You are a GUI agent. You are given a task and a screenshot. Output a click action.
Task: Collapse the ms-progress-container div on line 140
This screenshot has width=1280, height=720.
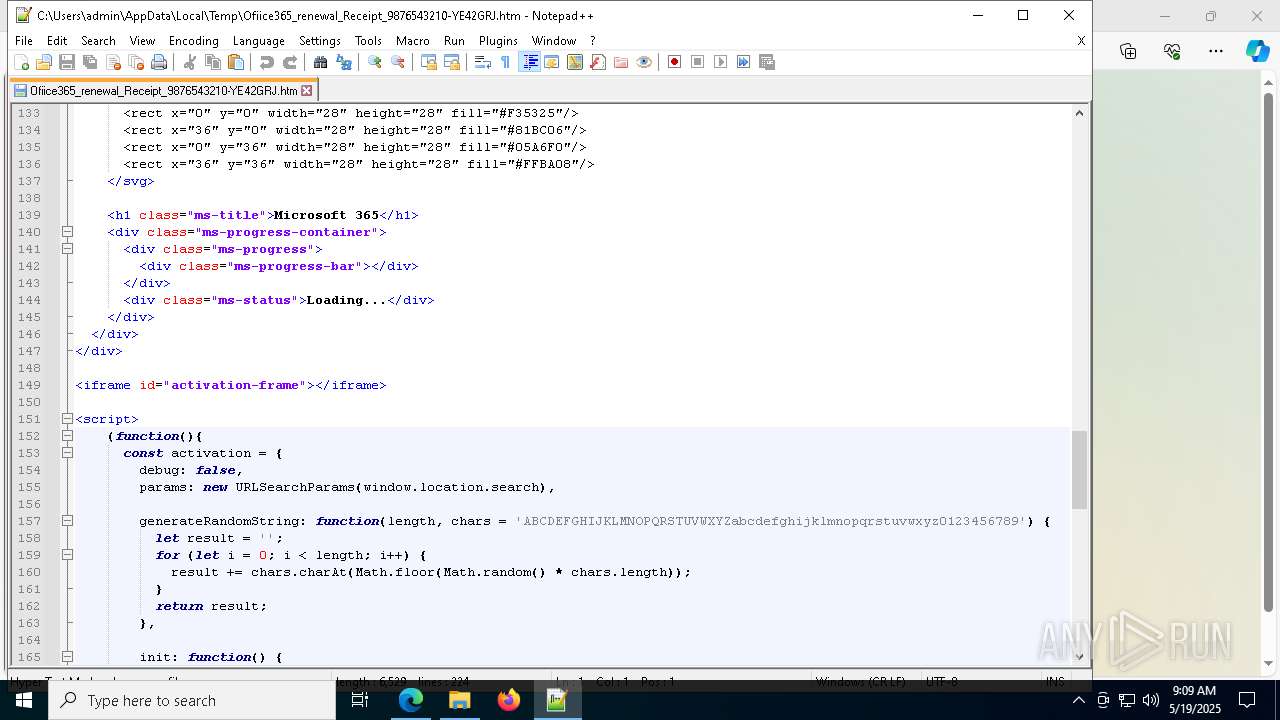pos(67,232)
